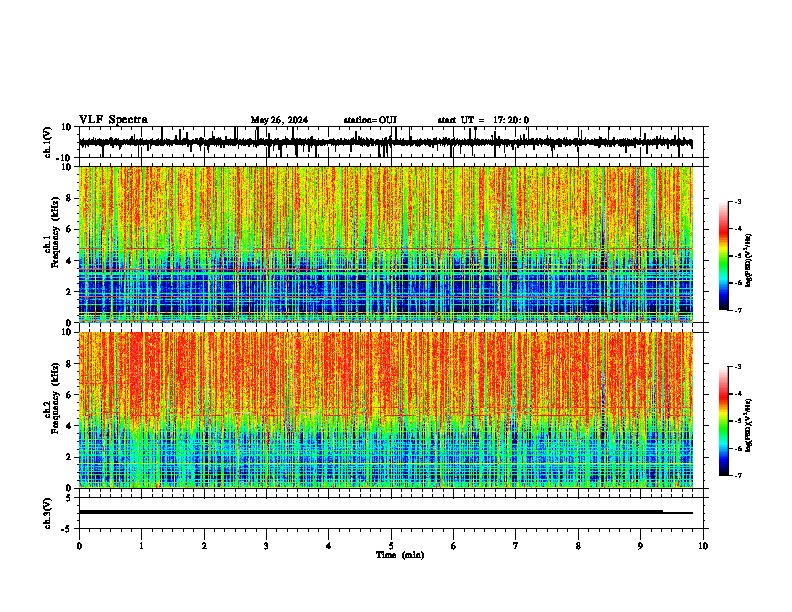Select the date text 'May 26, 2024'
The image size is (792, 612).
(x=279, y=120)
